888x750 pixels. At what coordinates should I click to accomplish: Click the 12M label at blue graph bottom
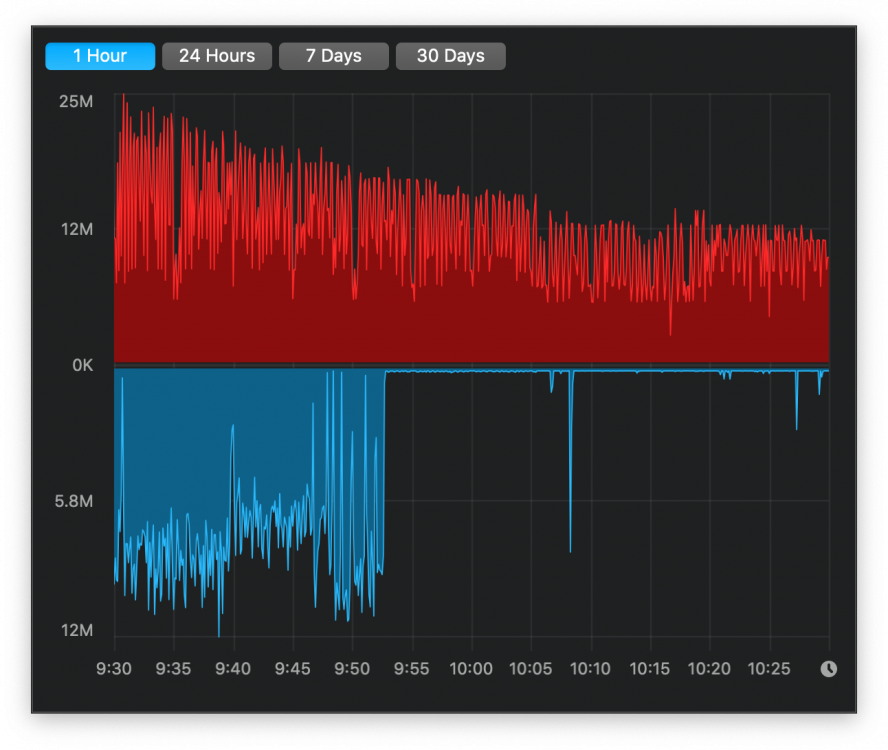pos(77,630)
